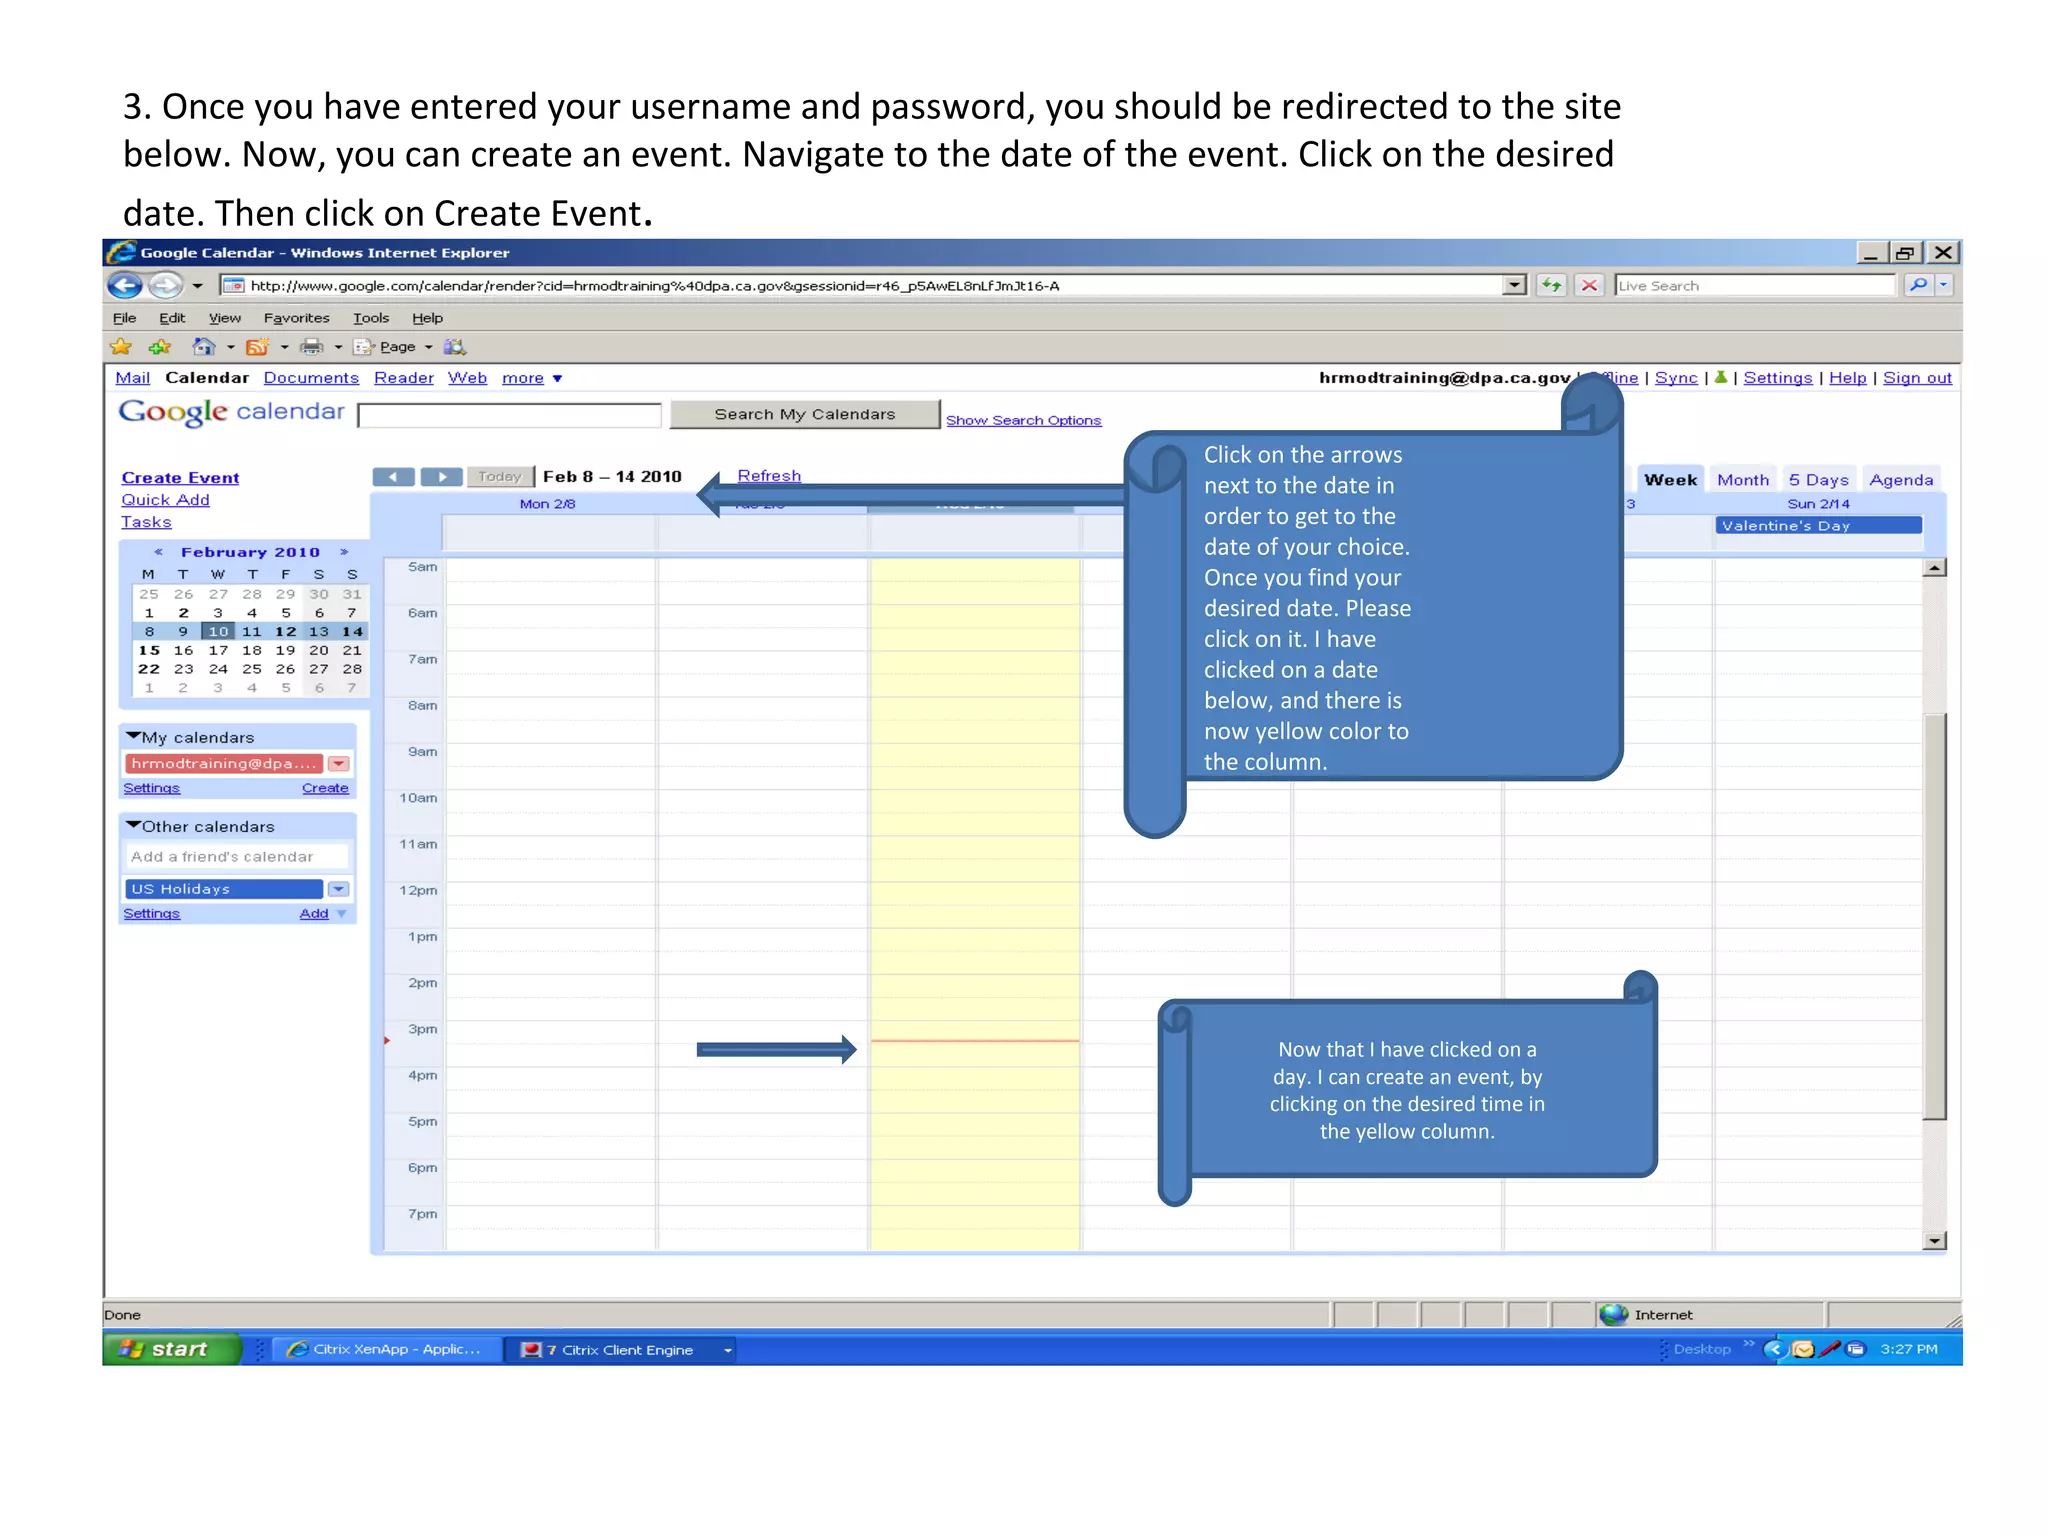Open the Tools menu
This screenshot has width=2048, height=1536.
coord(370,318)
